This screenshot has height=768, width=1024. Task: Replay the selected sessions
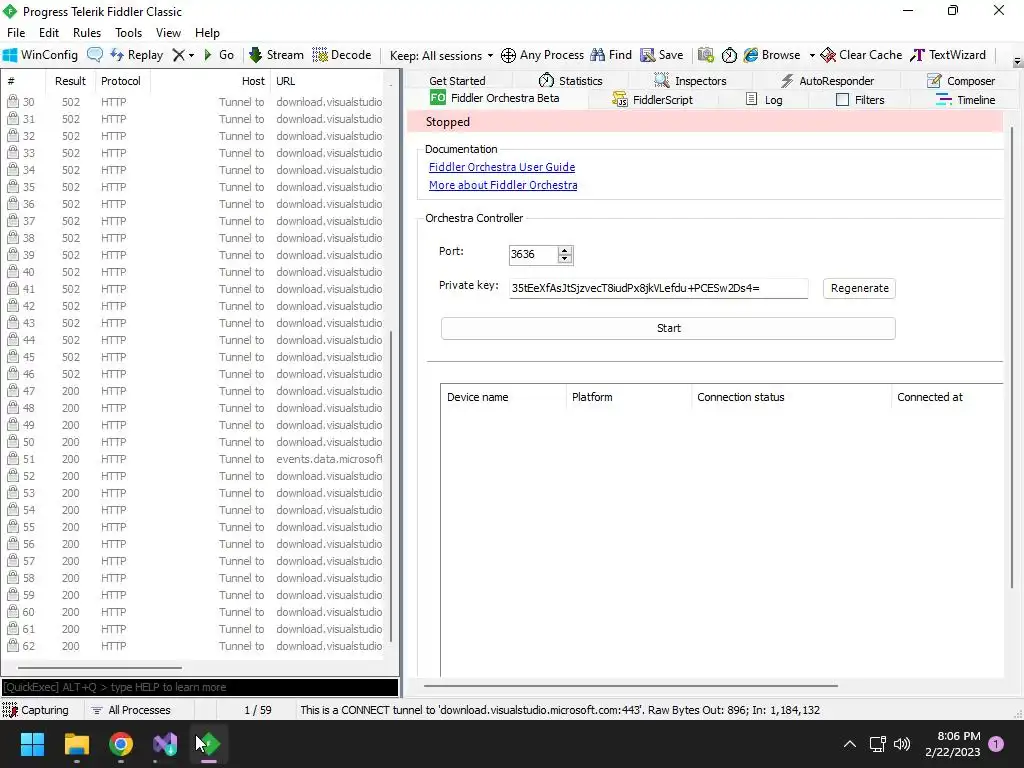pos(137,55)
